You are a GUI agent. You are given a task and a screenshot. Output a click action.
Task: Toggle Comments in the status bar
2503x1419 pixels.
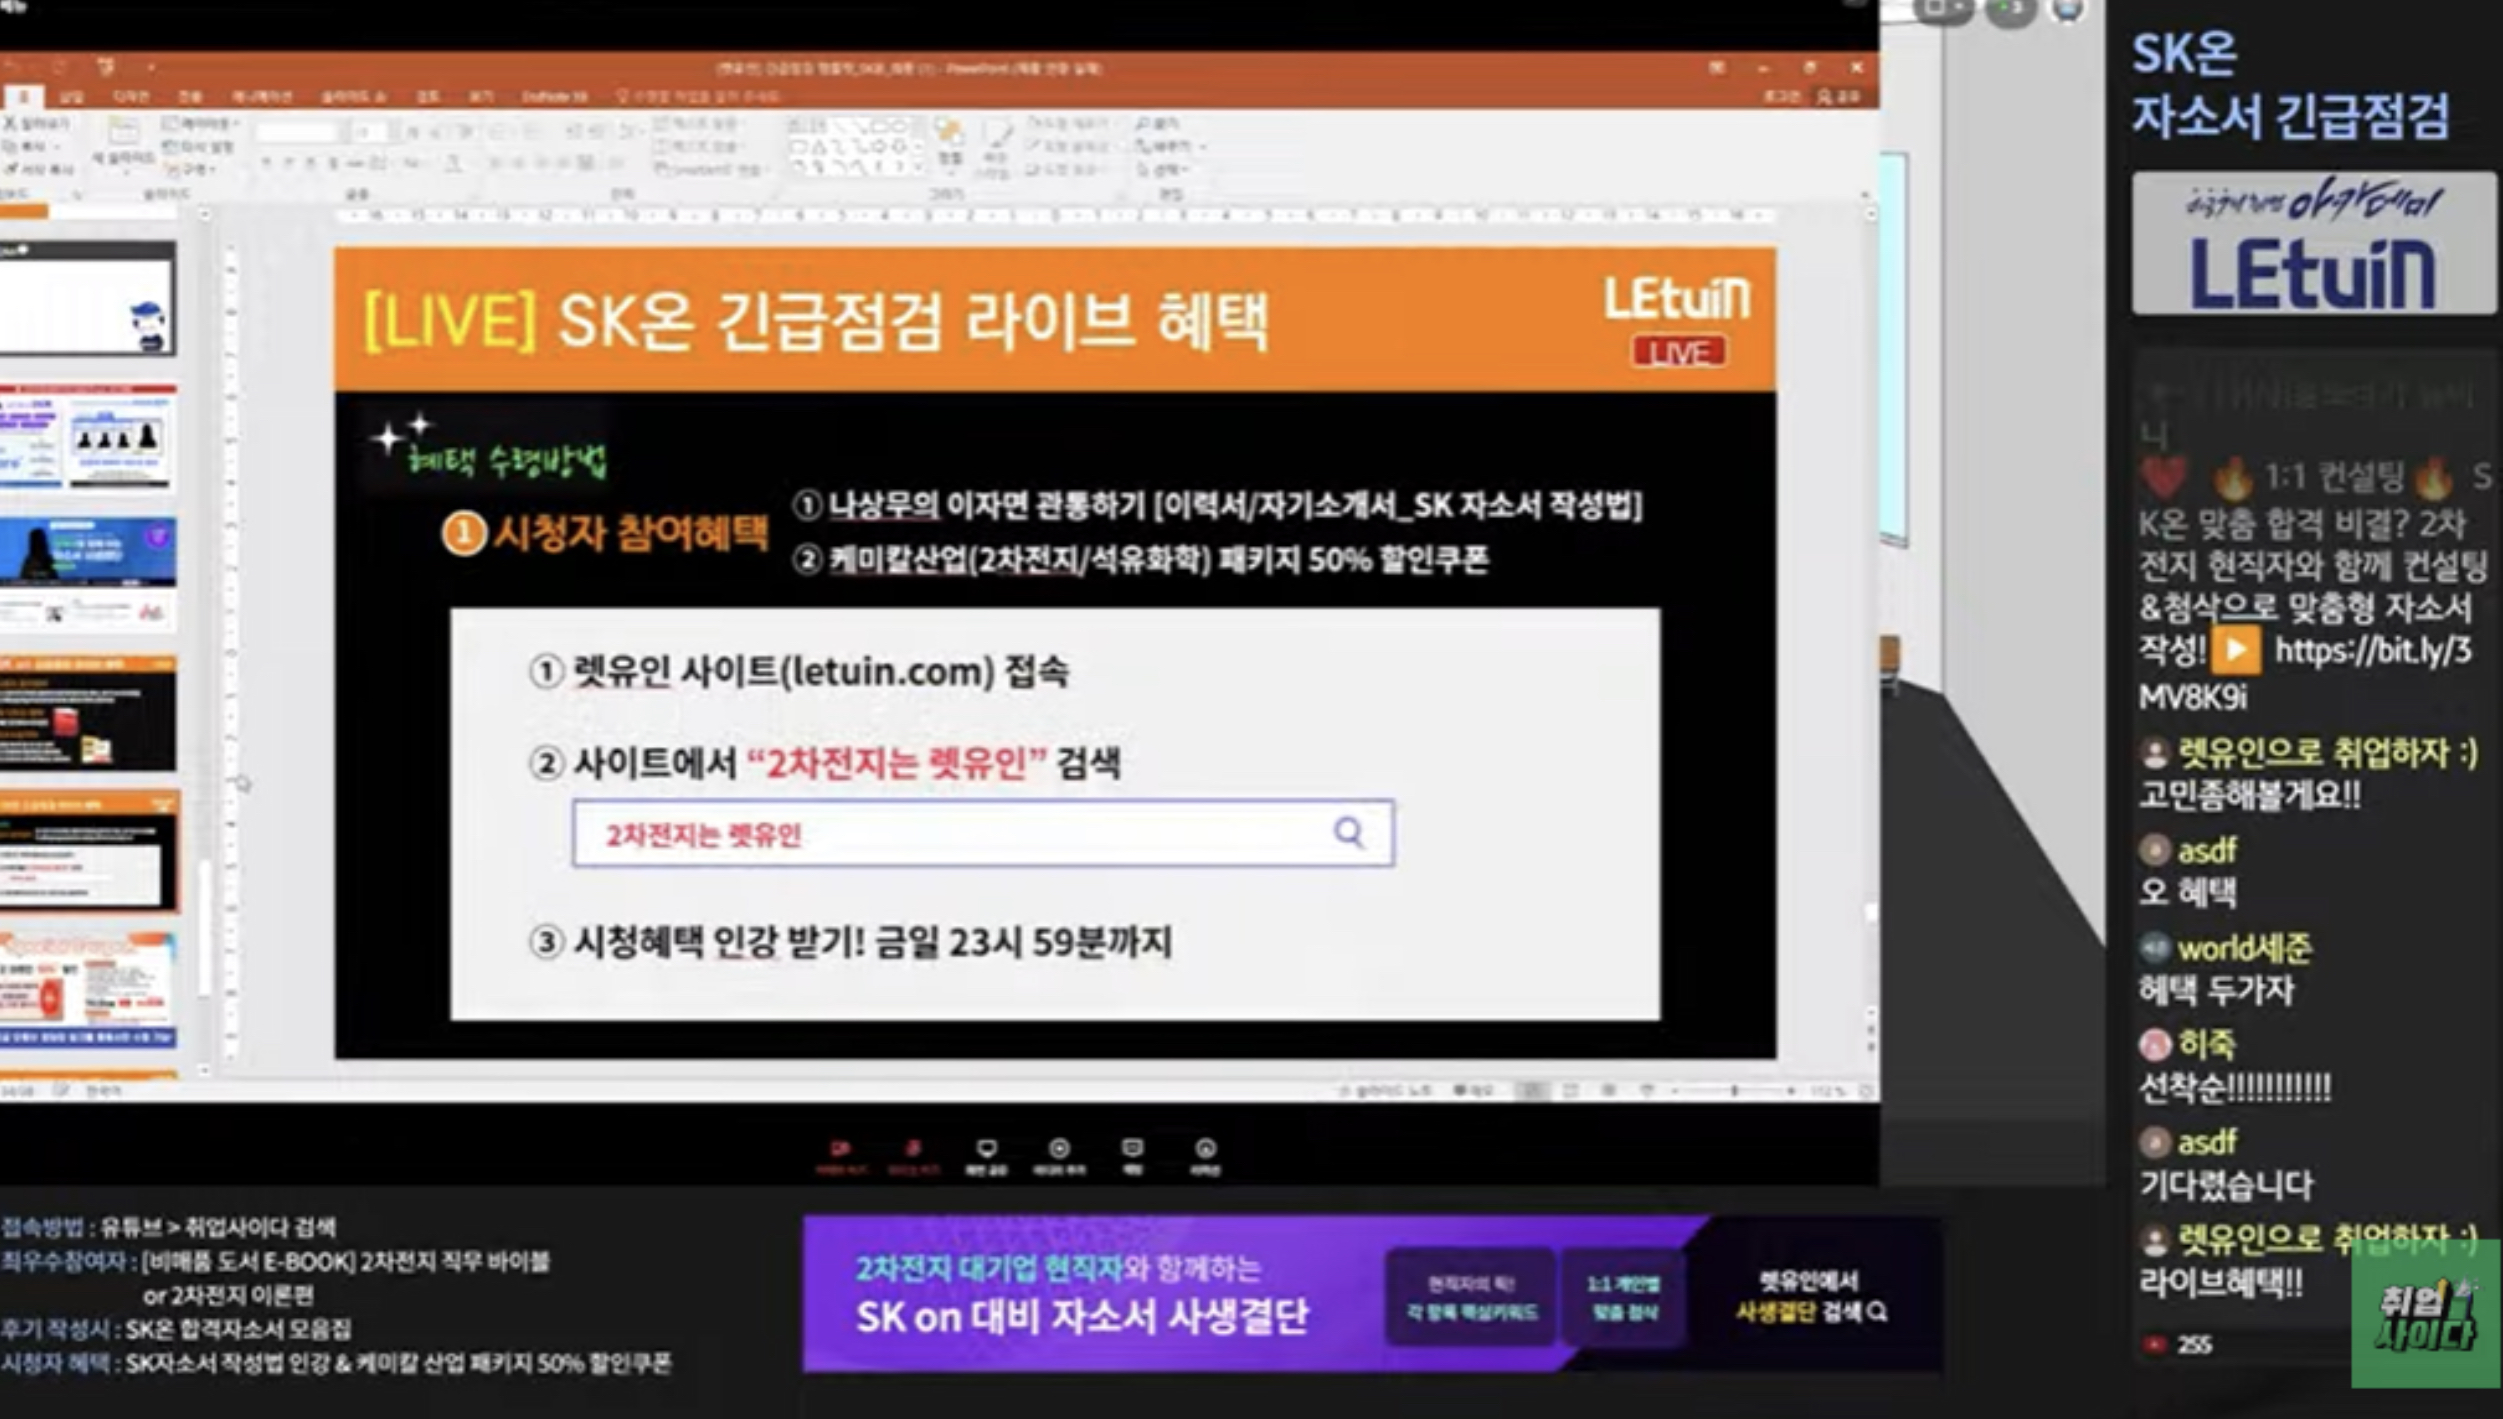[1473, 1091]
